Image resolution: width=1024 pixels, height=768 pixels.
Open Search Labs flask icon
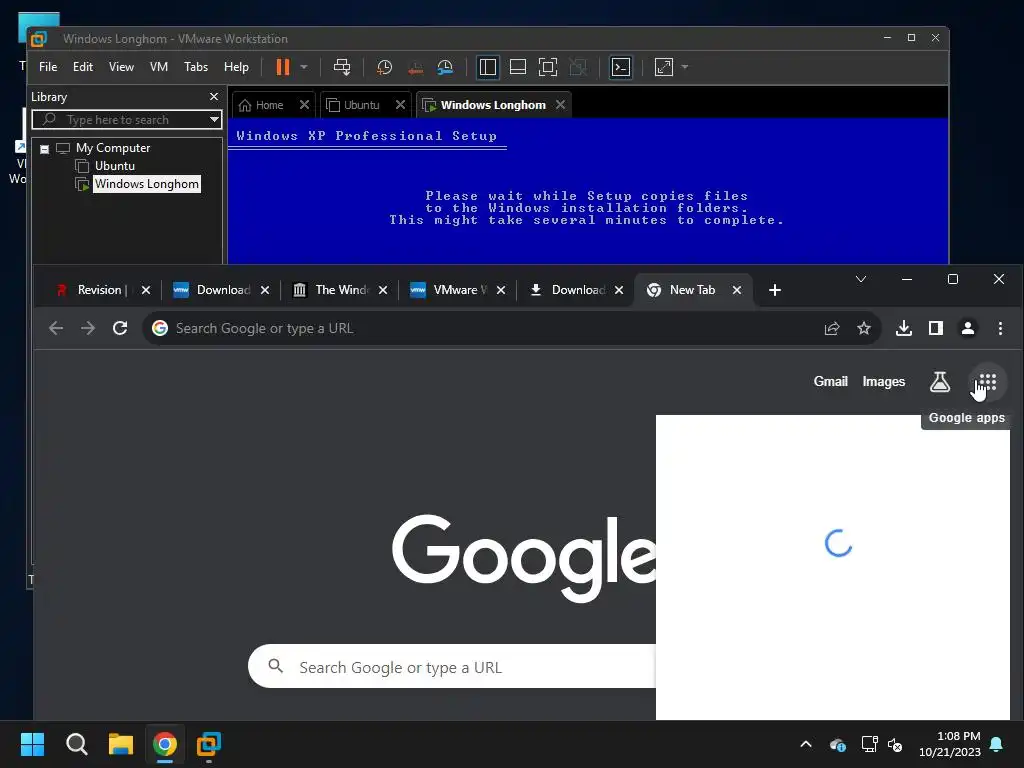tap(940, 382)
